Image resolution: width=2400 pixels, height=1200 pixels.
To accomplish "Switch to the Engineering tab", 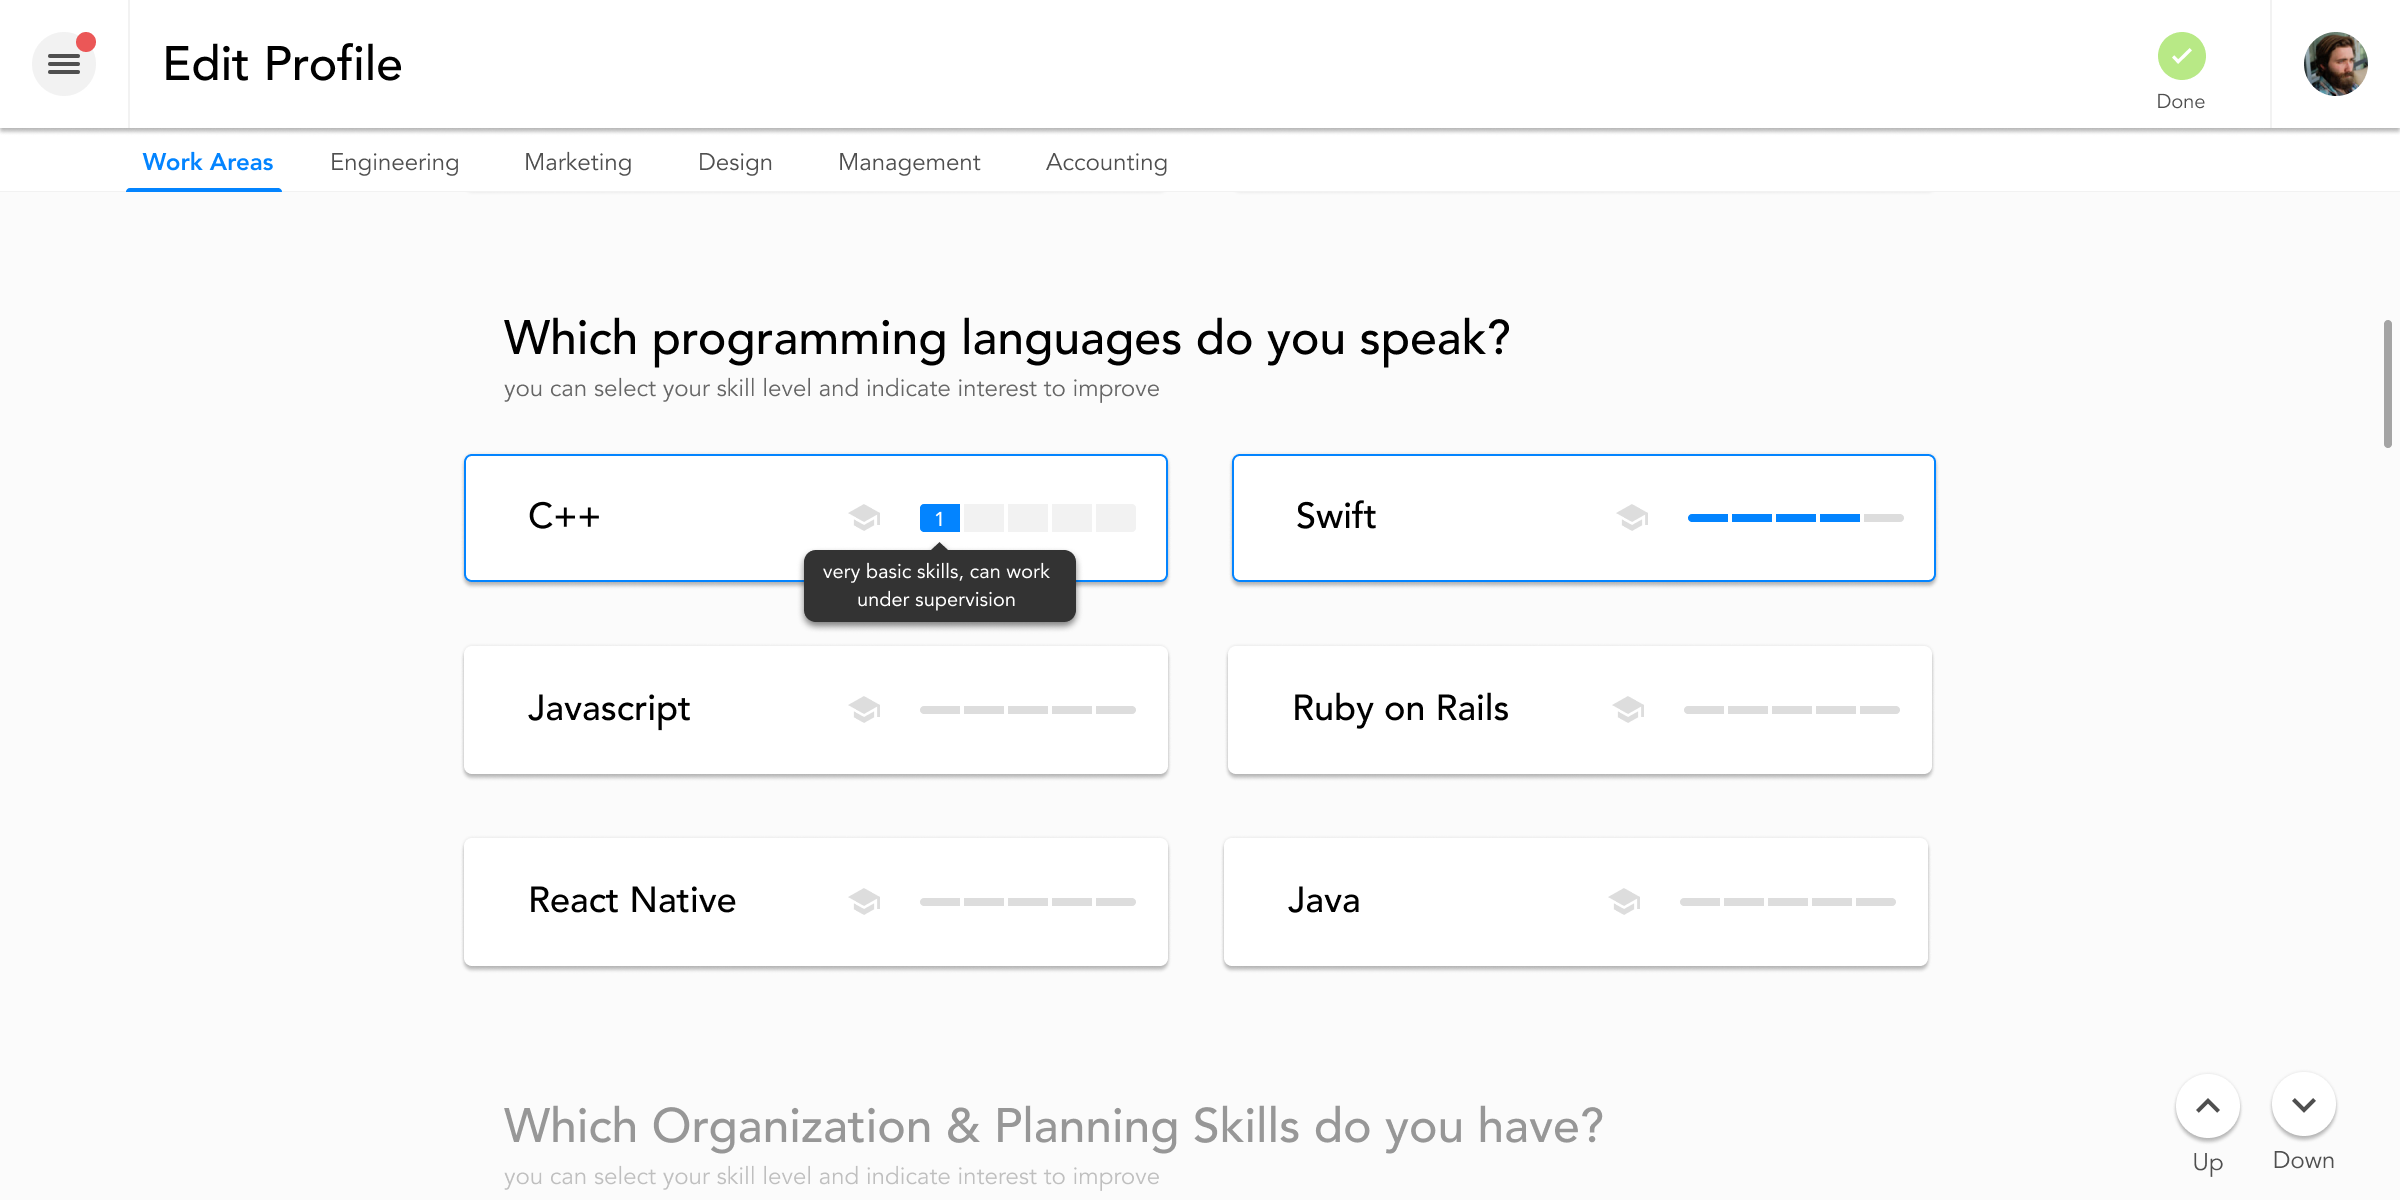I will click(394, 162).
